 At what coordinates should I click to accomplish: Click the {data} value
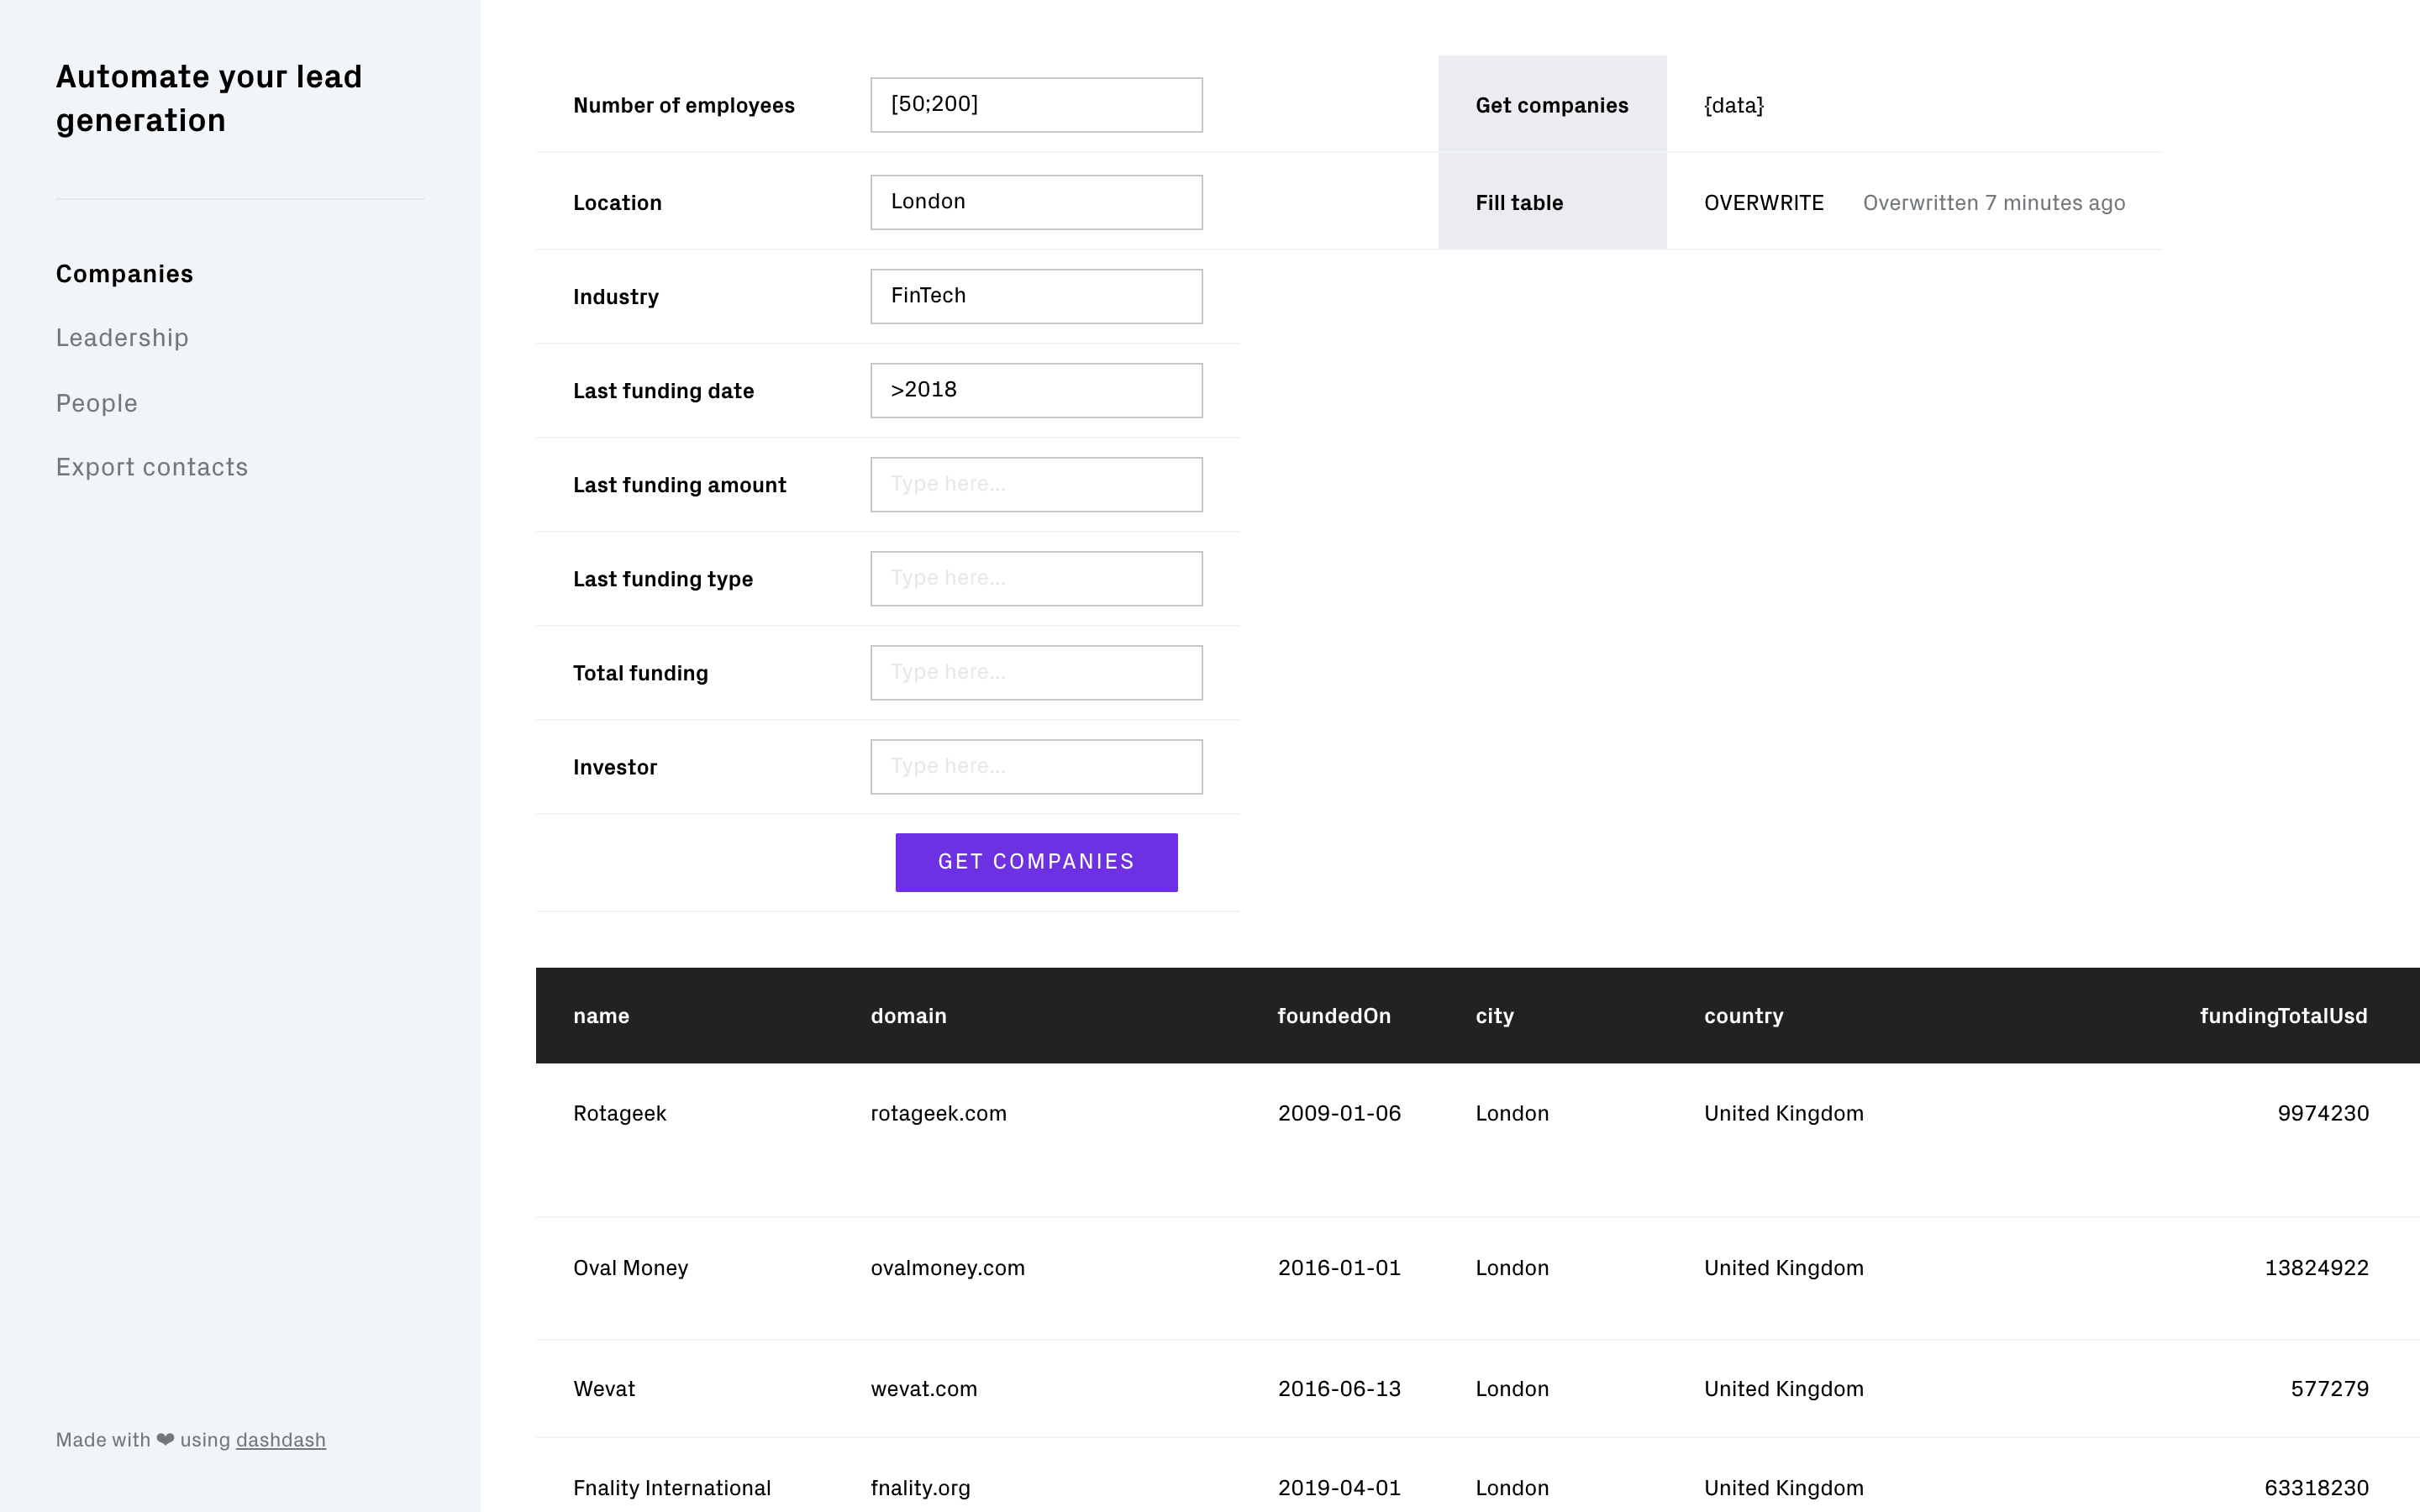pos(1734,105)
